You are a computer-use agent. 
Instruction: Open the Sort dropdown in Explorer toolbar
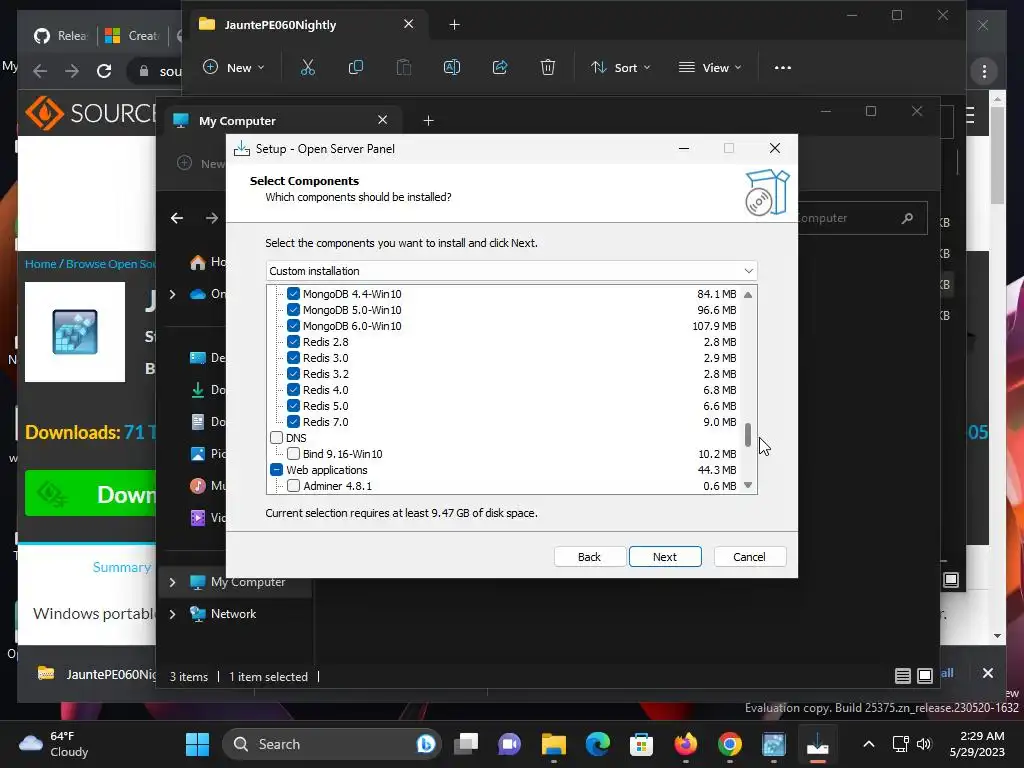(620, 67)
